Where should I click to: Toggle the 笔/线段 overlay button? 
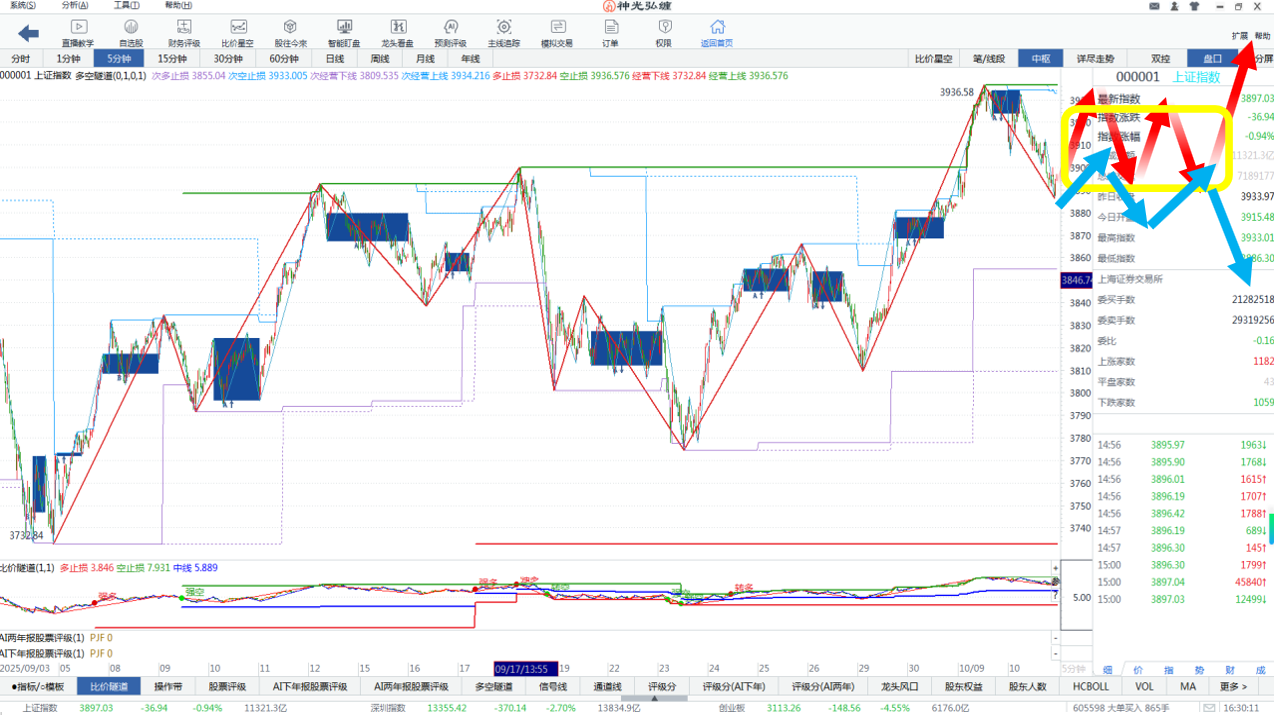988,59
